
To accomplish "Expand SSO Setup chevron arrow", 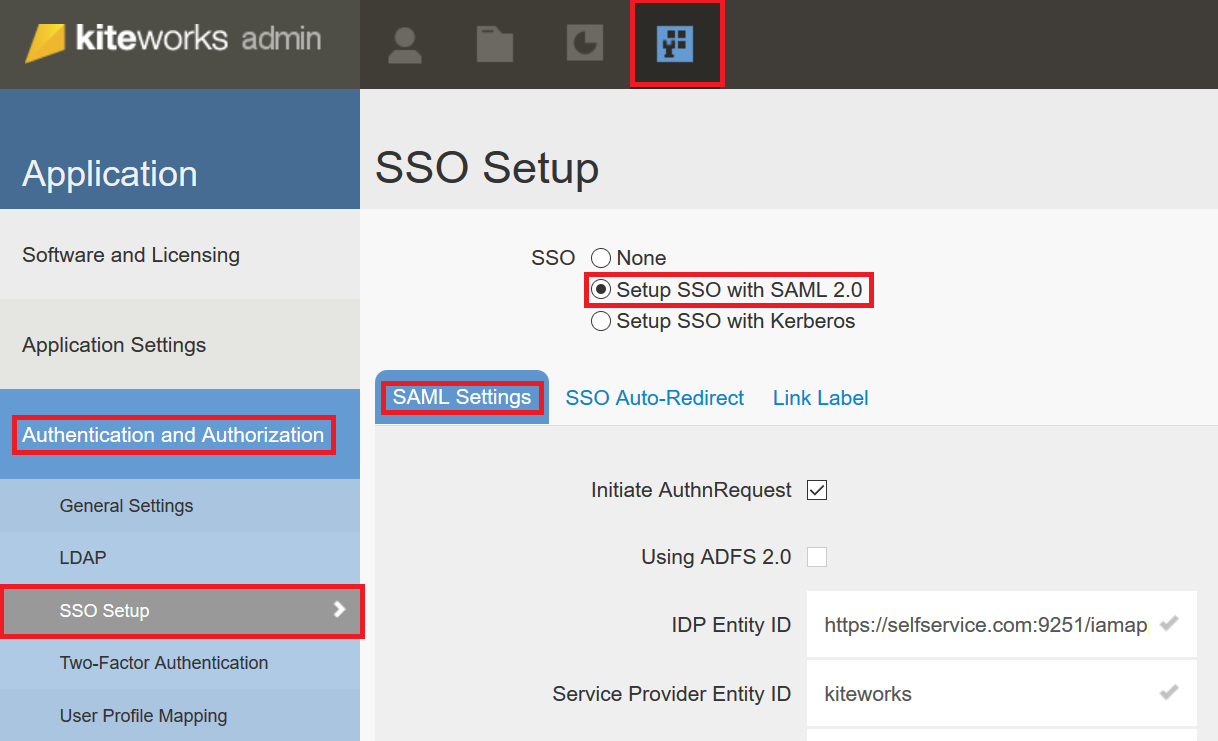I will [x=339, y=609].
